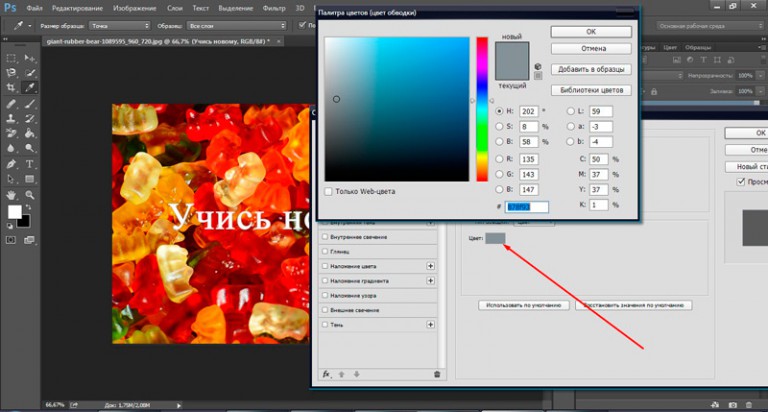This screenshot has height=412, width=768.
Task: Select the Clone Stamp tool
Action: [11, 118]
